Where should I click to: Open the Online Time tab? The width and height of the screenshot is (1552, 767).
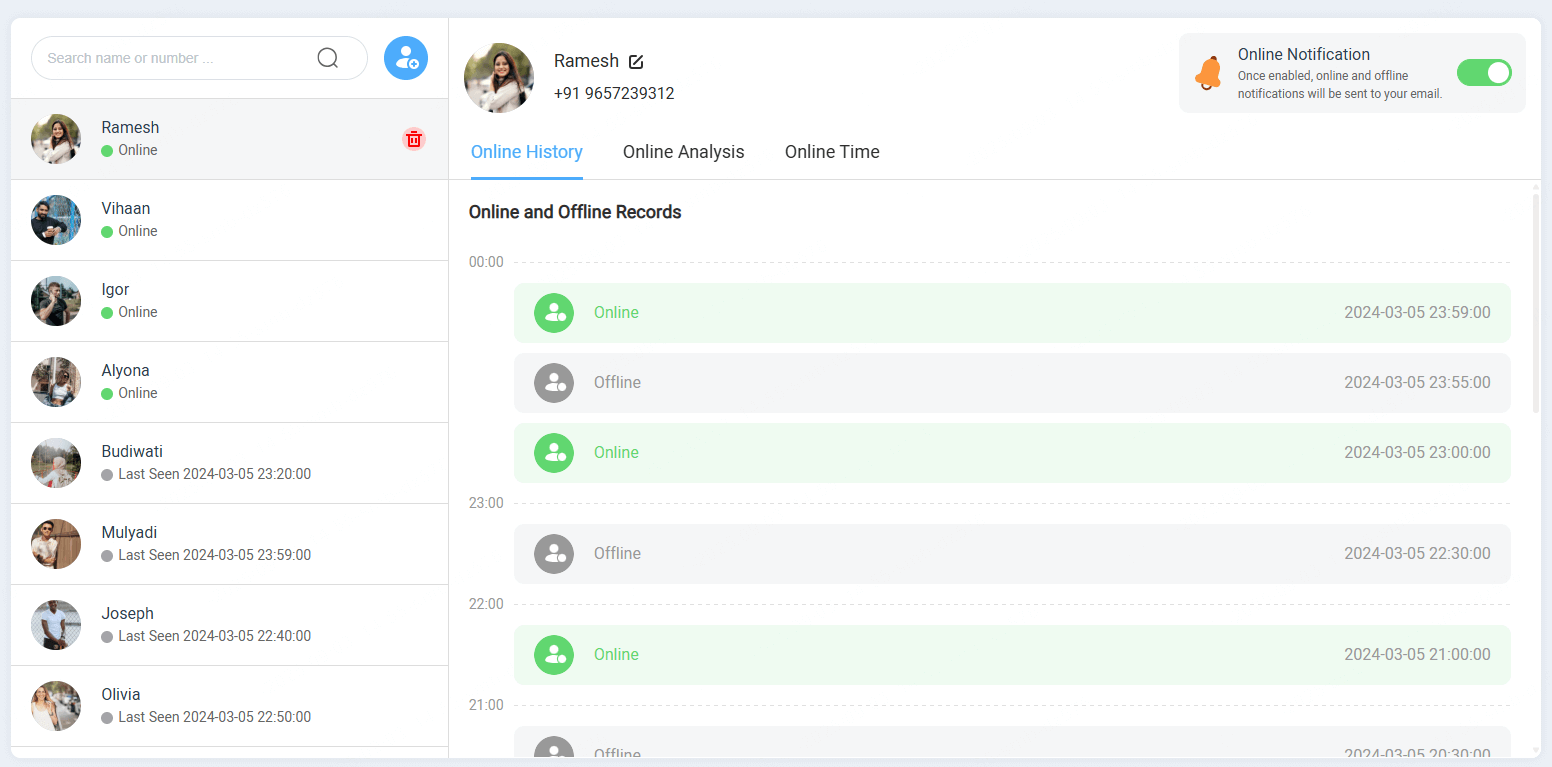831,152
